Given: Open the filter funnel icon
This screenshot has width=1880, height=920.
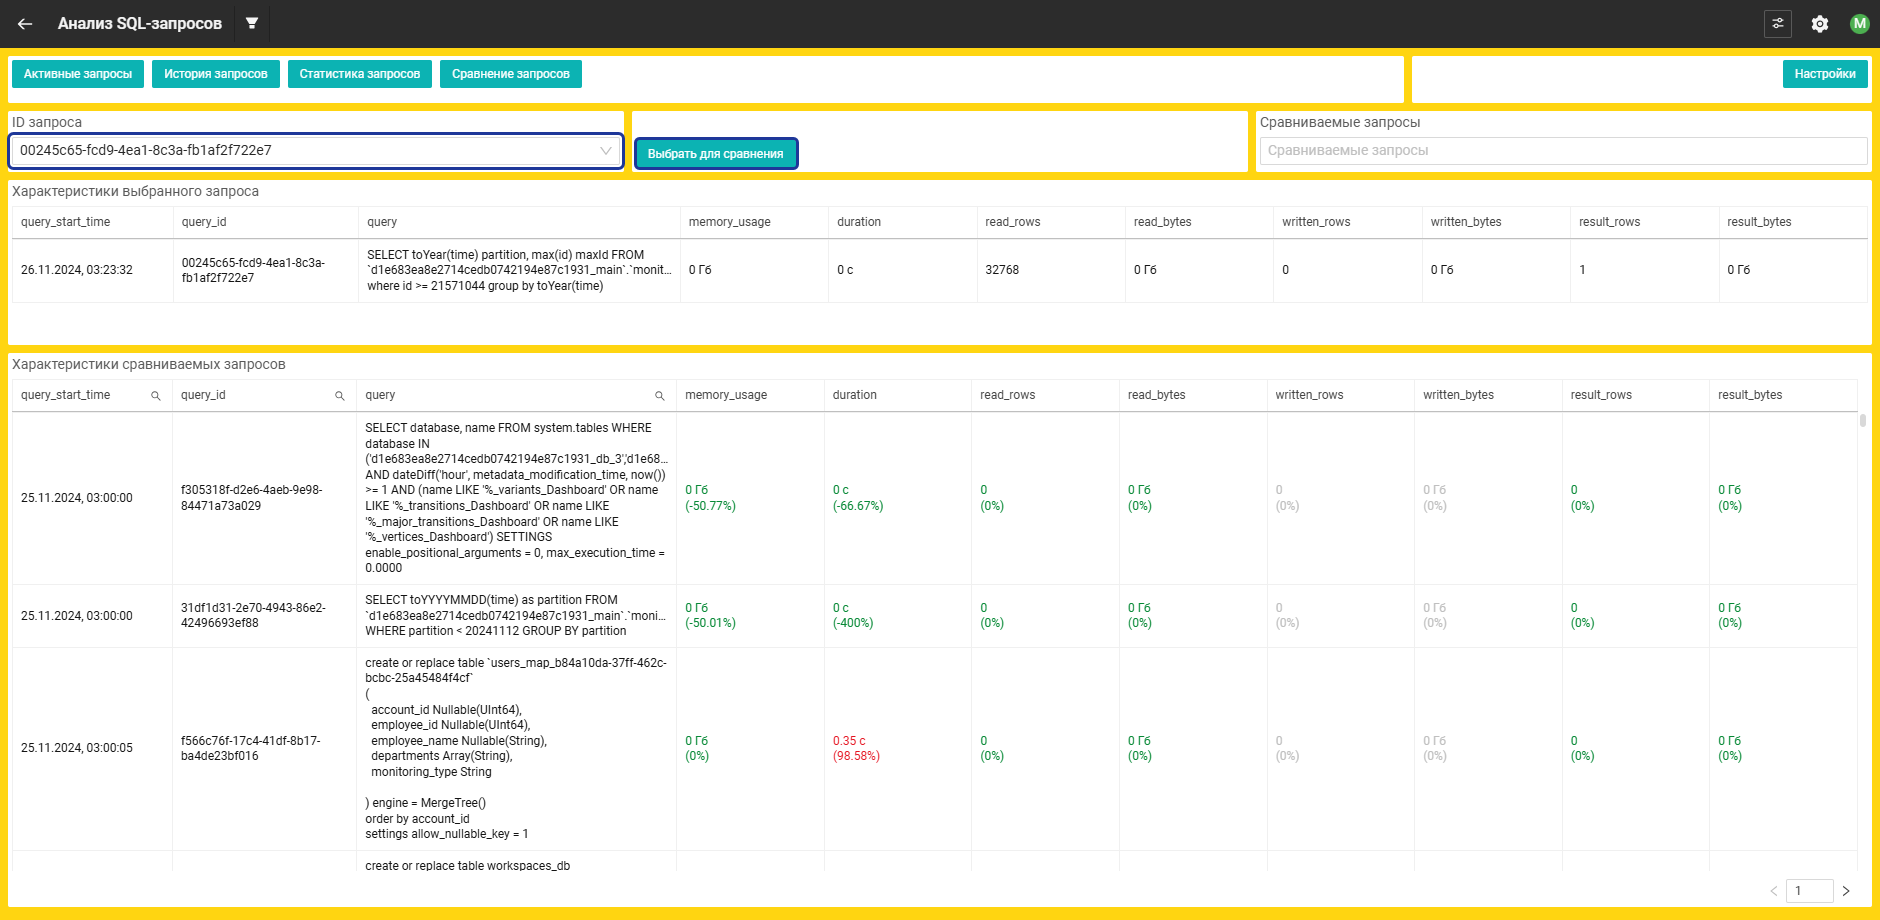Looking at the screenshot, I should click(252, 23).
